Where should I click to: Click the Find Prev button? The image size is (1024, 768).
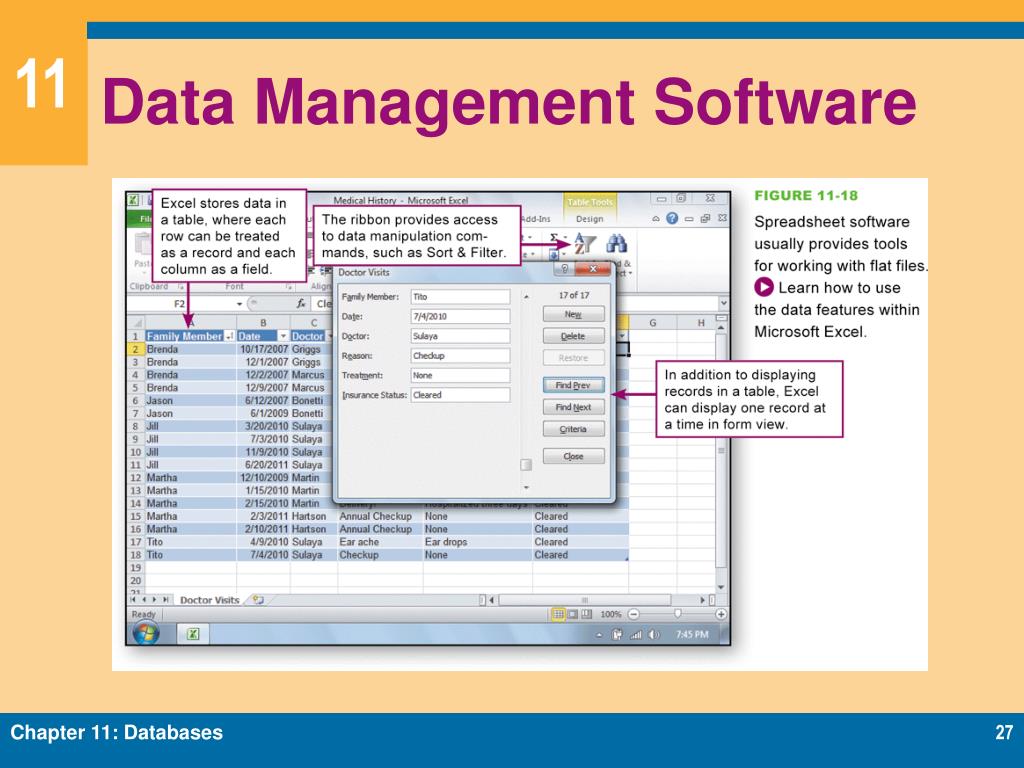(x=573, y=385)
